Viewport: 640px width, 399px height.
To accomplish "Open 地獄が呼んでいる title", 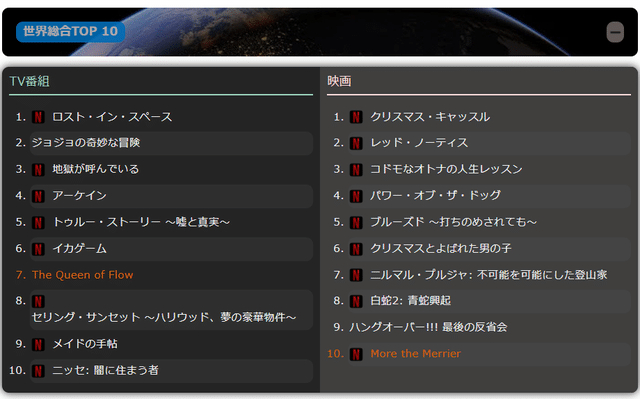I will click(96, 169).
